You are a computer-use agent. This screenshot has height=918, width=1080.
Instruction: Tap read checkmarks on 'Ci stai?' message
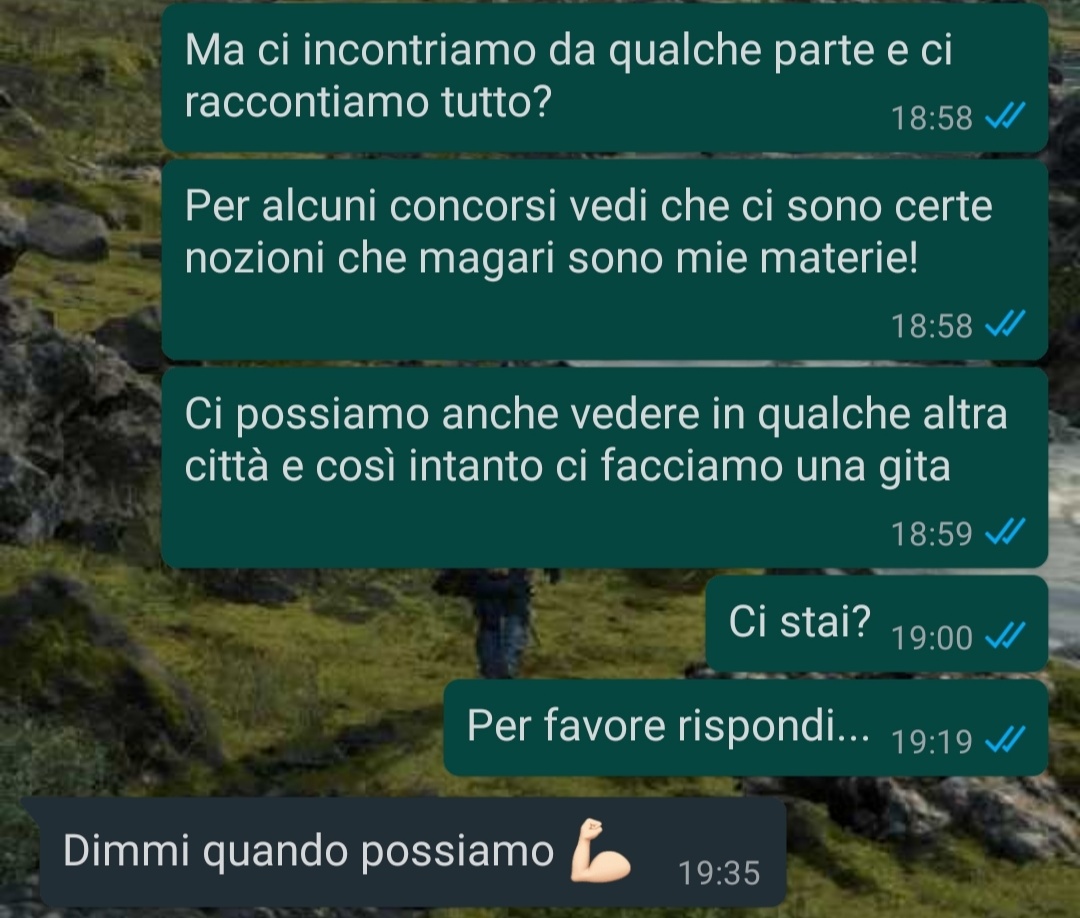click(1005, 636)
